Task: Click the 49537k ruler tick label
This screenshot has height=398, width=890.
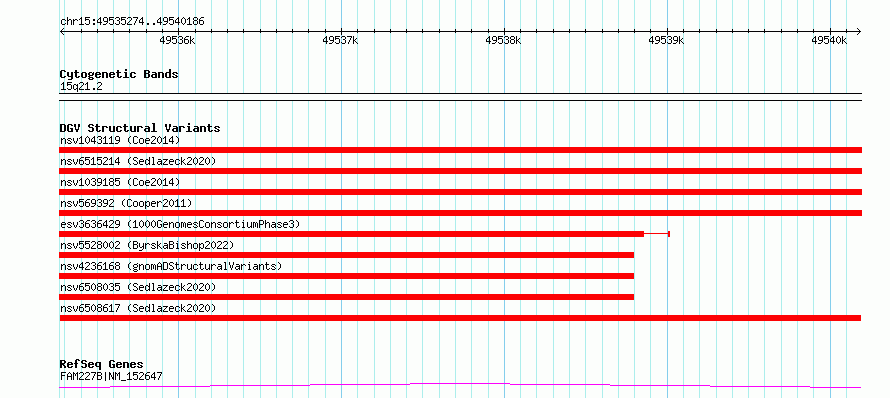Action: tap(340, 40)
